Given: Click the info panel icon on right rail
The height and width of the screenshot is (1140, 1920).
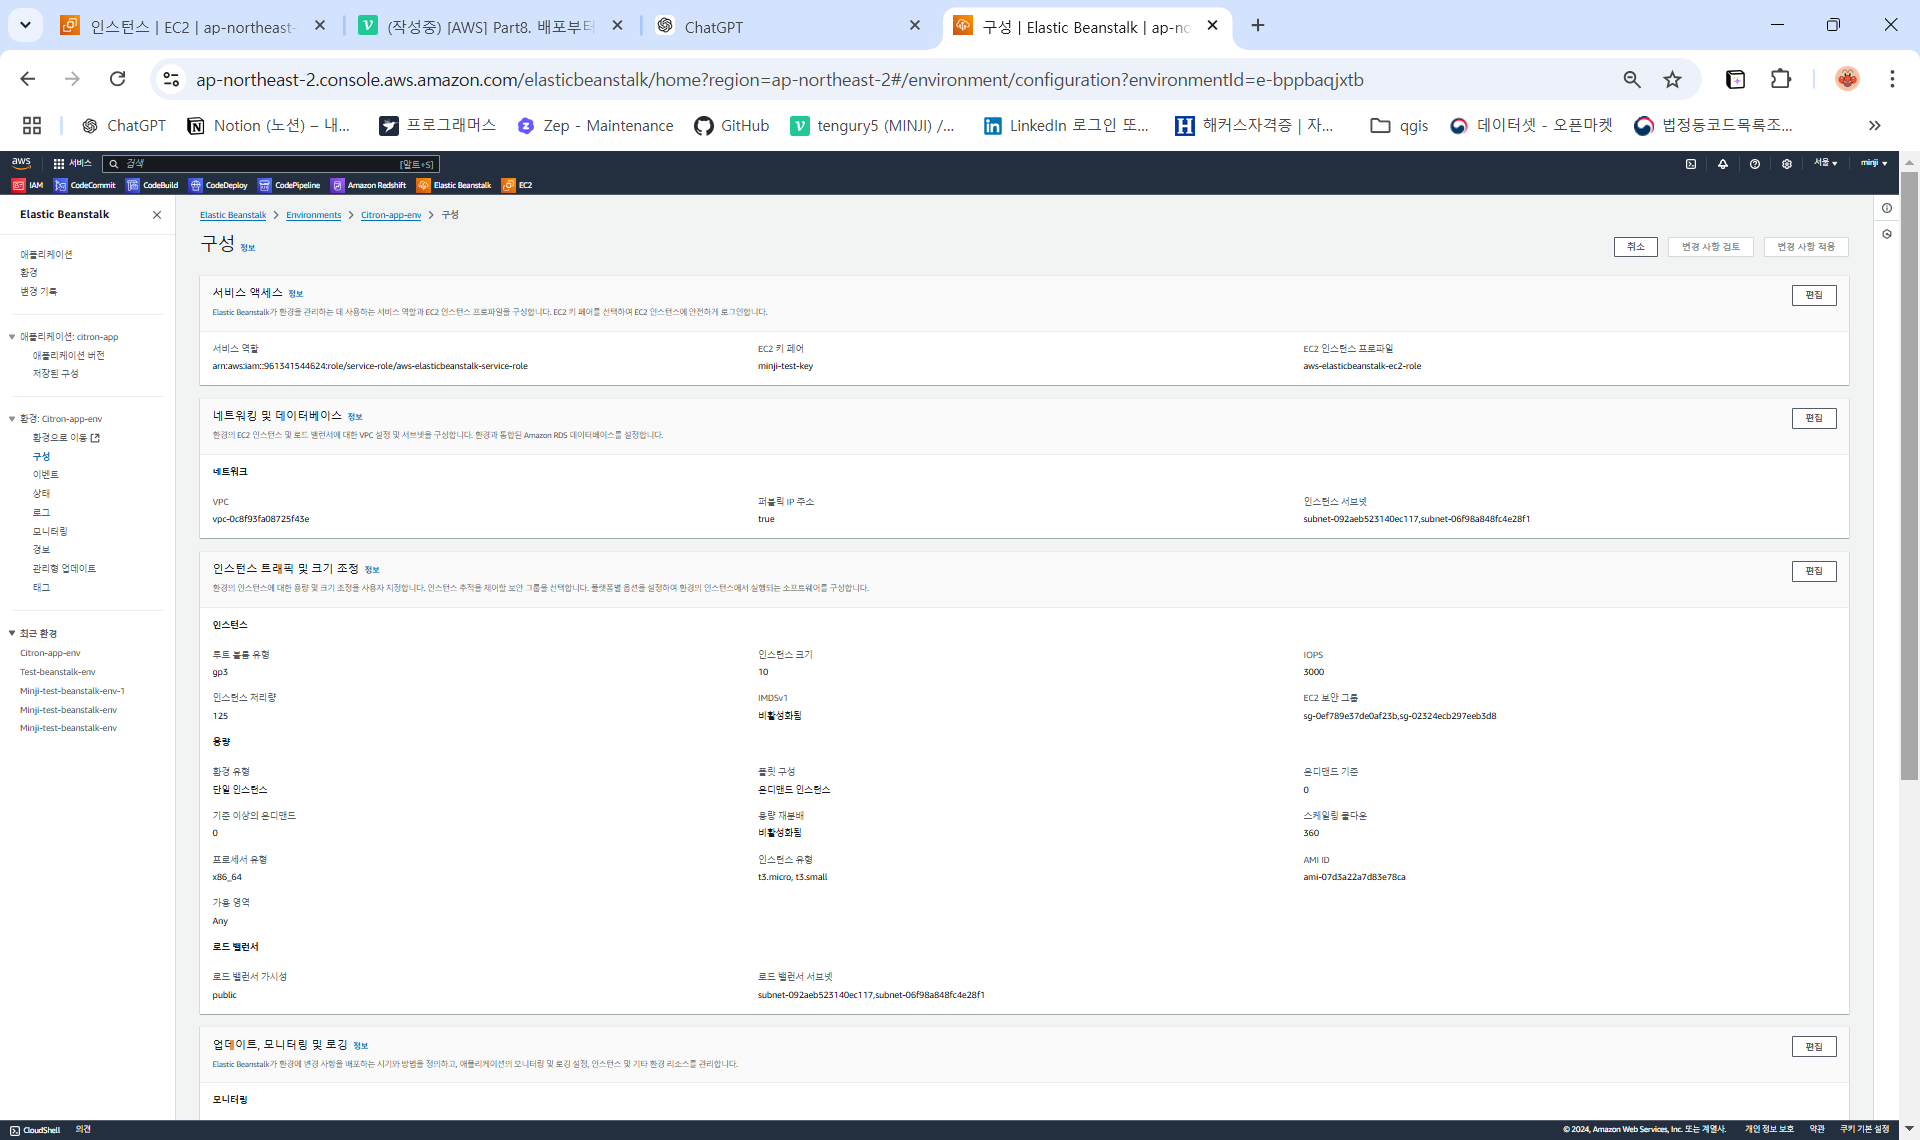Looking at the screenshot, I should 1887,209.
